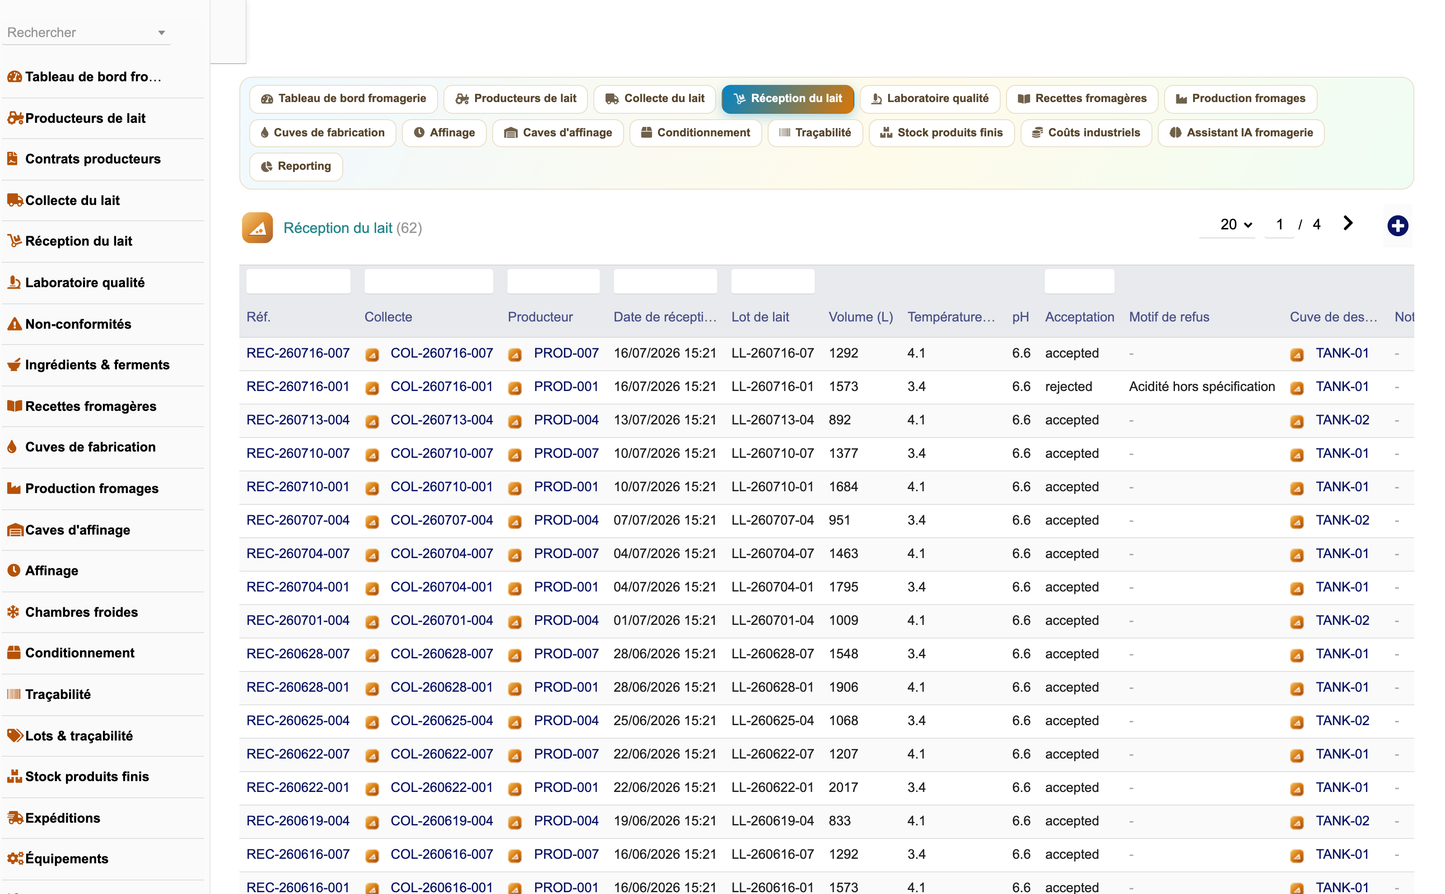Click the Collecte filter input field
The width and height of the screenshot is (1445, 894).
pyautogui.click(x=428, y=281)
